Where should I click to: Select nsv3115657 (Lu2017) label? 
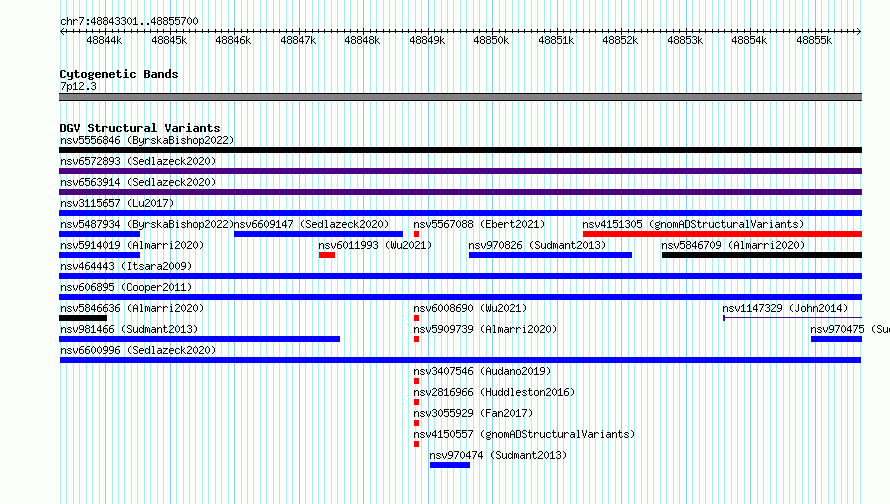pos(117,203)
